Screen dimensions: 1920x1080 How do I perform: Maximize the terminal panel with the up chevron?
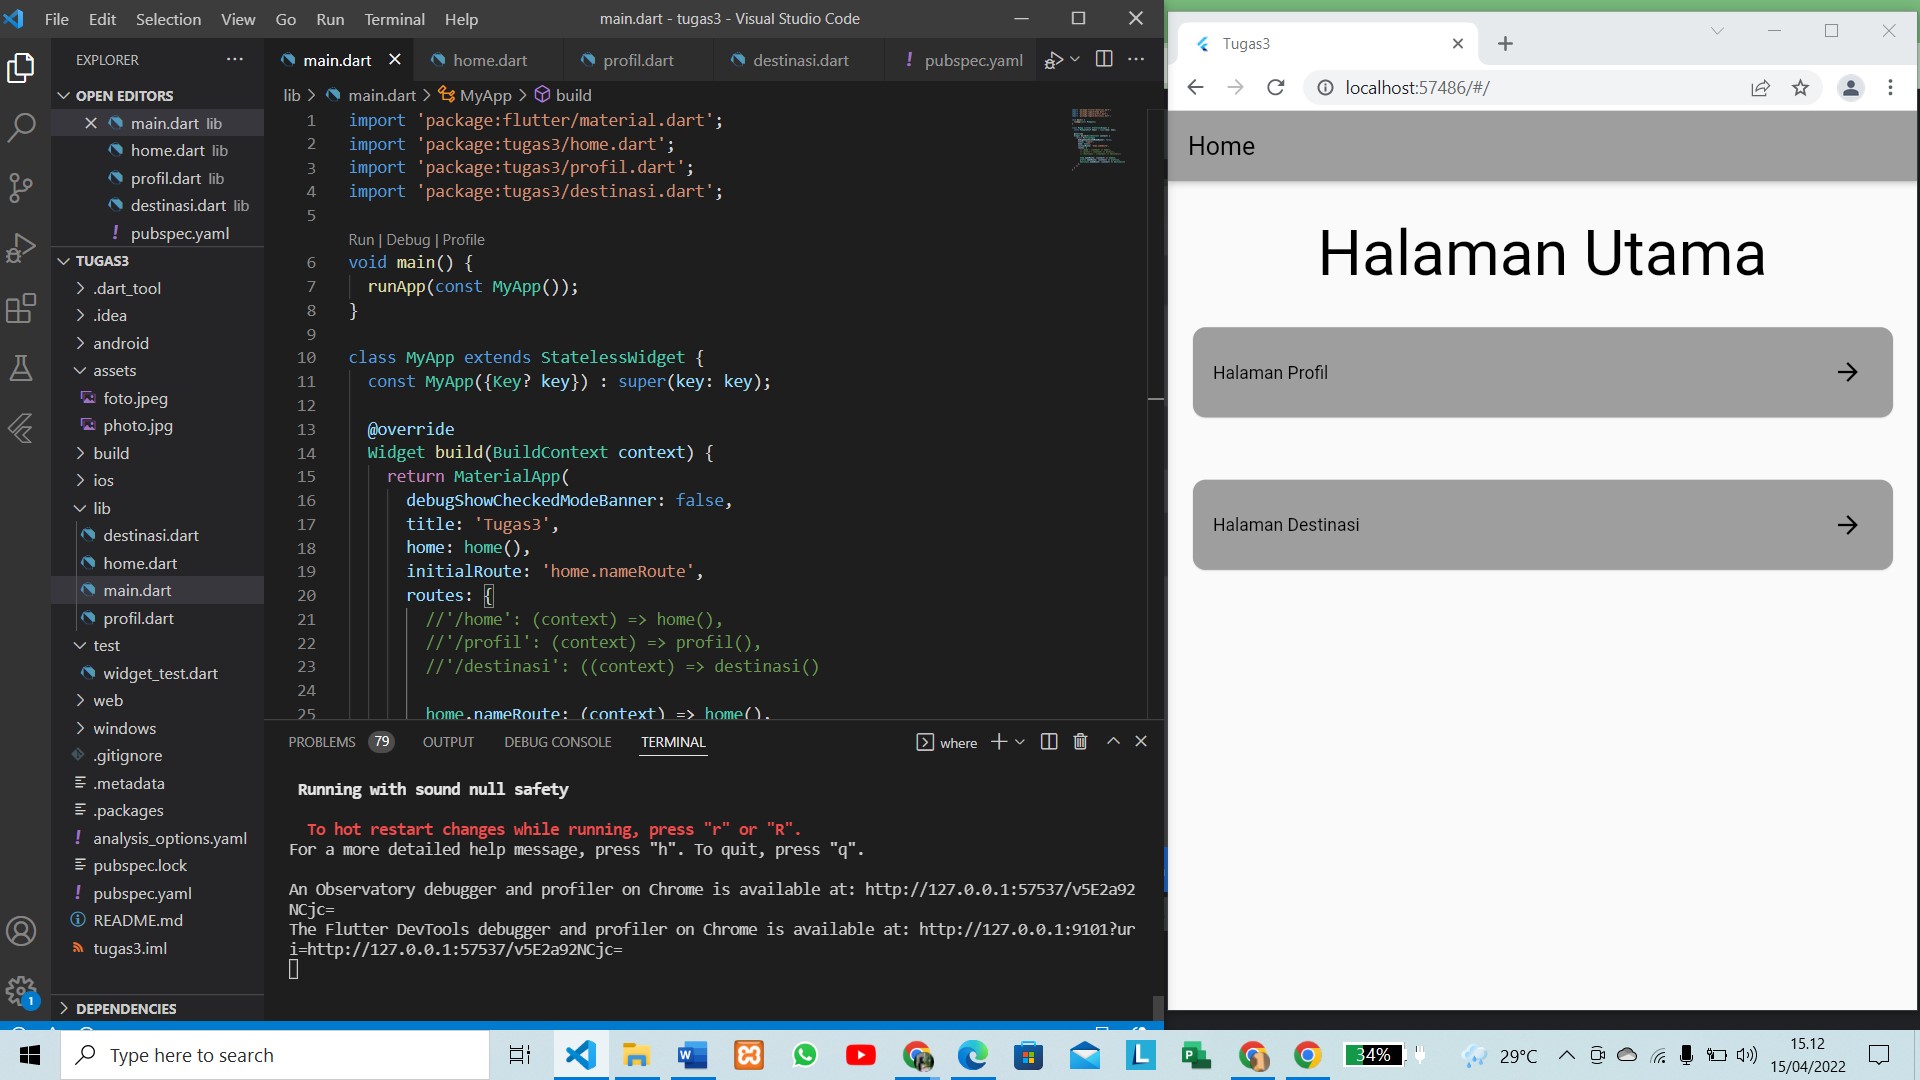click(x=1113, y=741)
